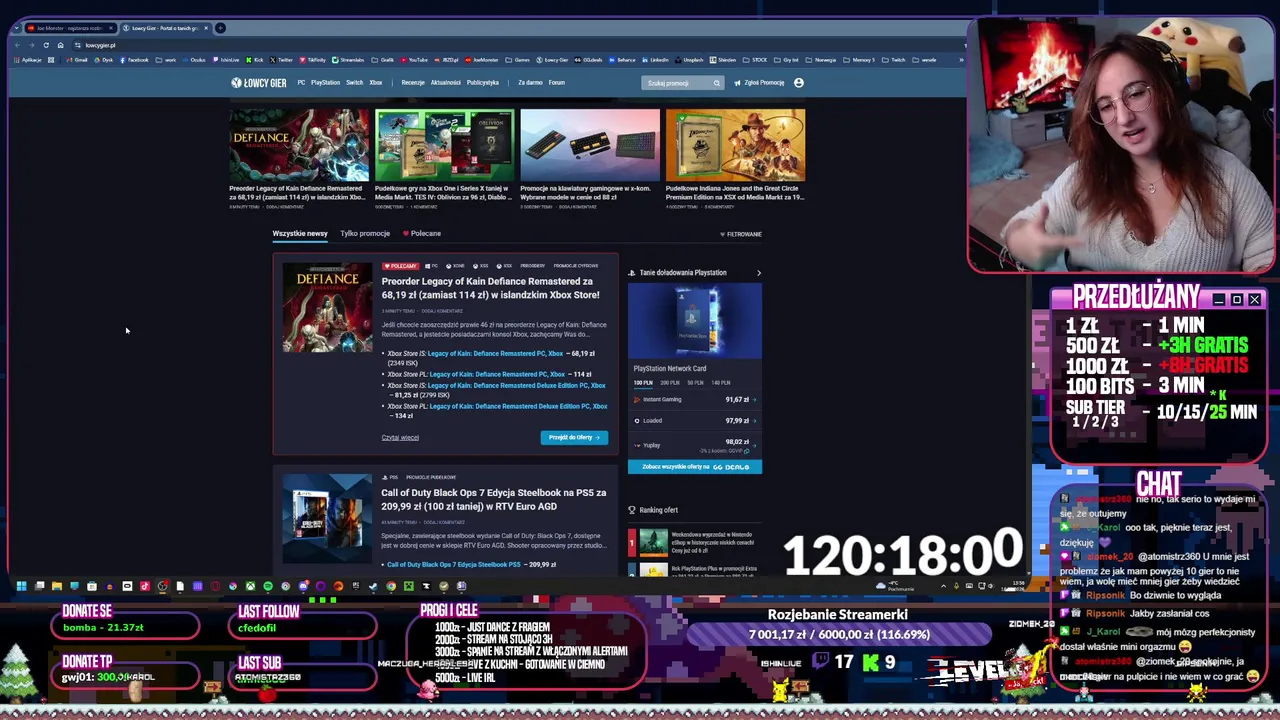1280x720 pixels.
Task: Select the 100 PLN card value
Action: pyautogui.click(x=643, y=383)
